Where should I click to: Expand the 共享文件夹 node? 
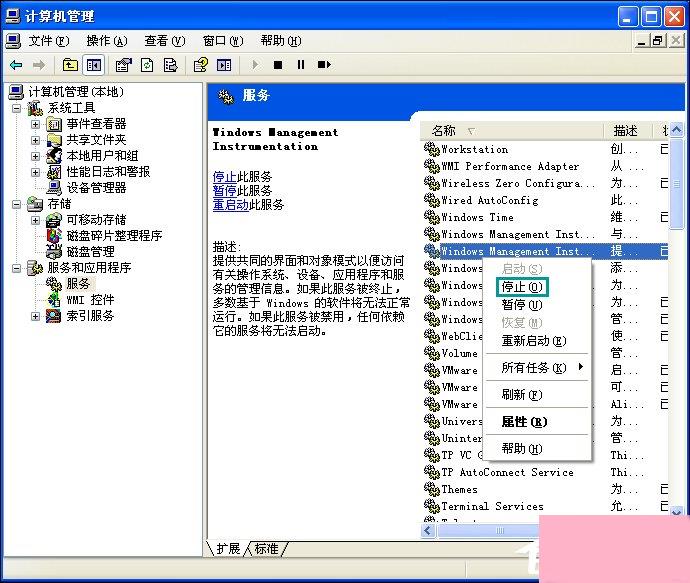[36, 140]
